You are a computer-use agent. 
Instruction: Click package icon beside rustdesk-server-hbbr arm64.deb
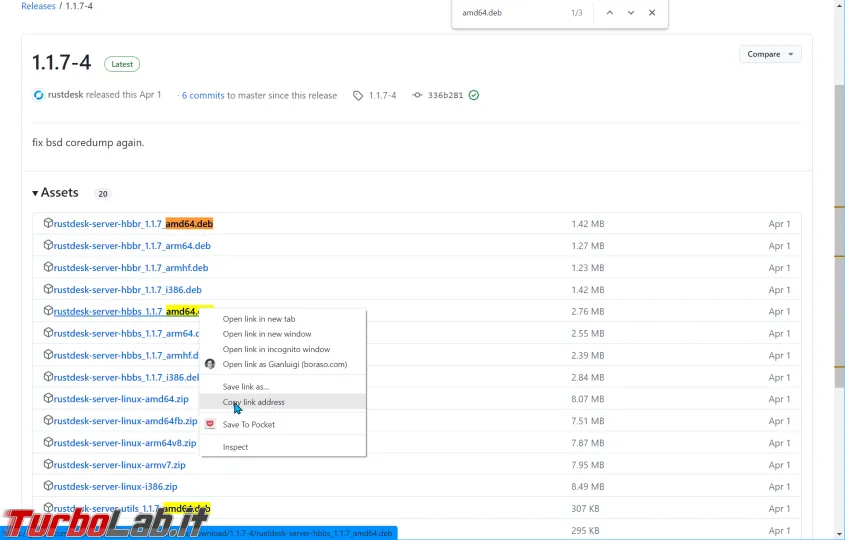(x=48, y=245)
